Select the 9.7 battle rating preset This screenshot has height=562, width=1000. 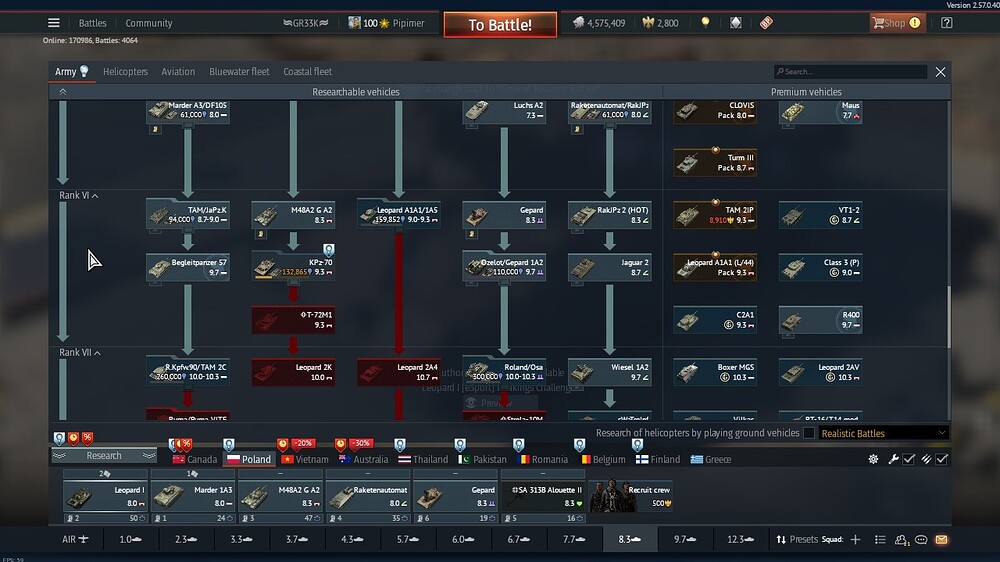coord(684,540)
